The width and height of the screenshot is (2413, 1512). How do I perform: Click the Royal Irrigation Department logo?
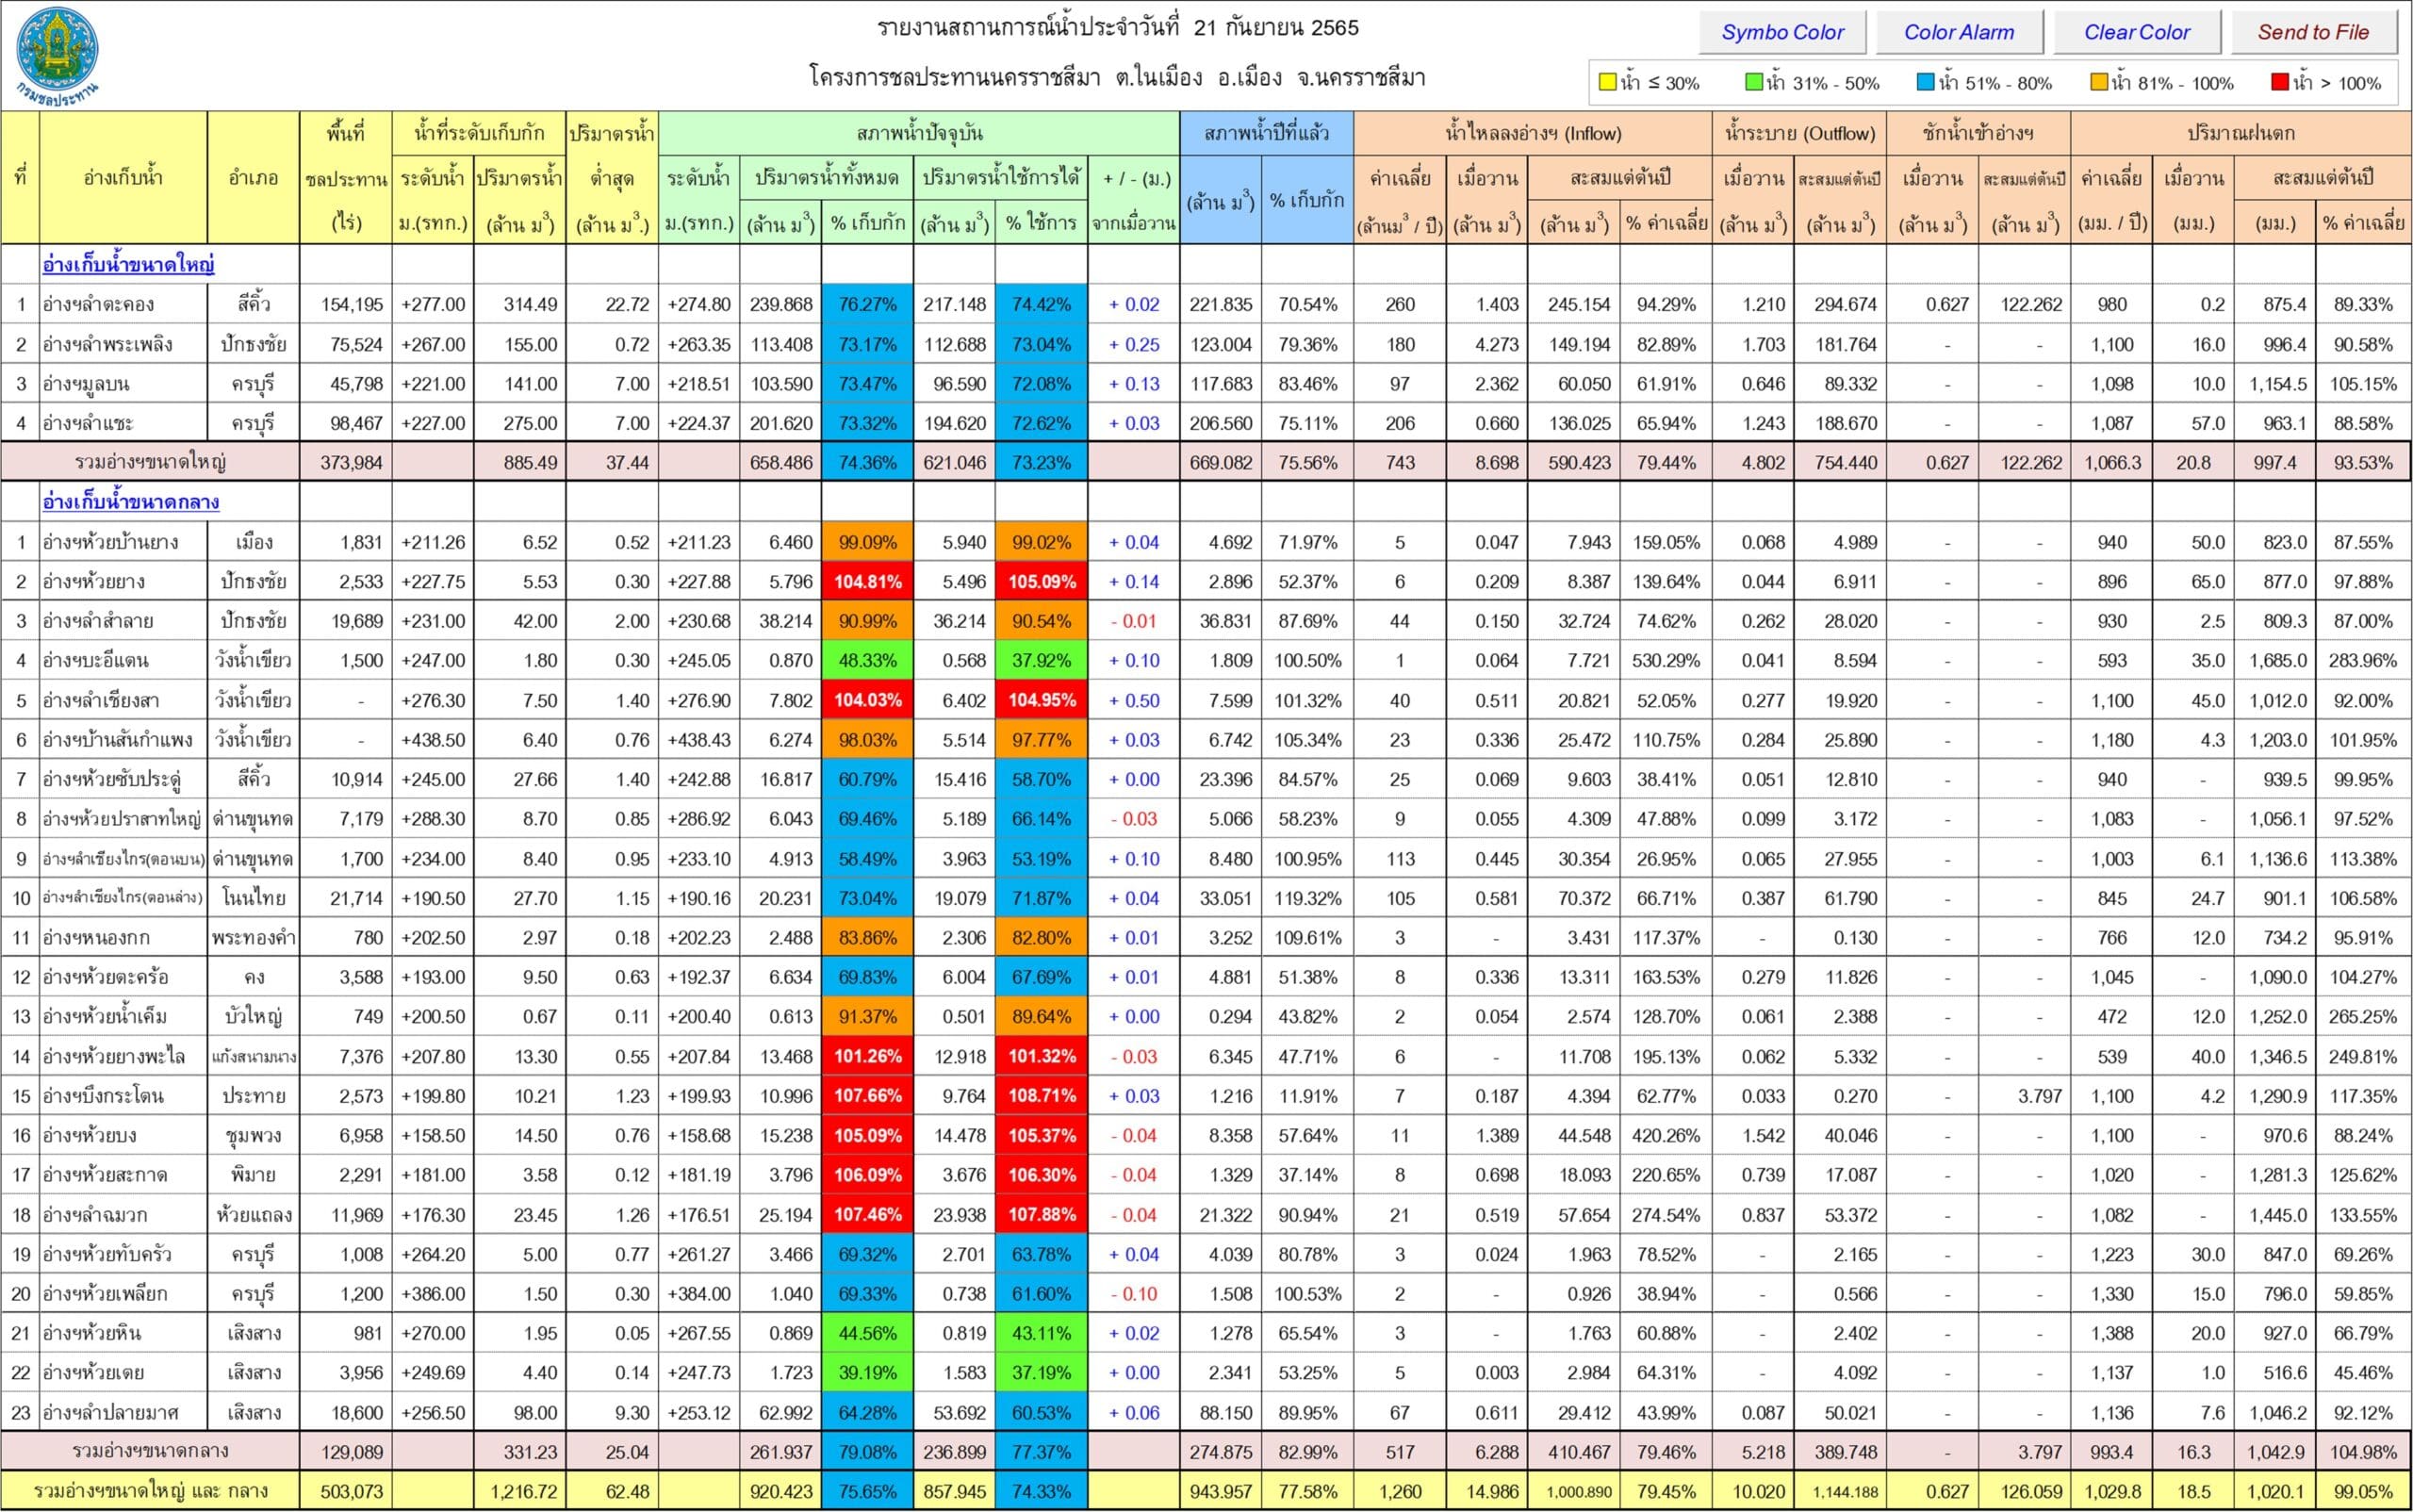(x=58, y=55)
